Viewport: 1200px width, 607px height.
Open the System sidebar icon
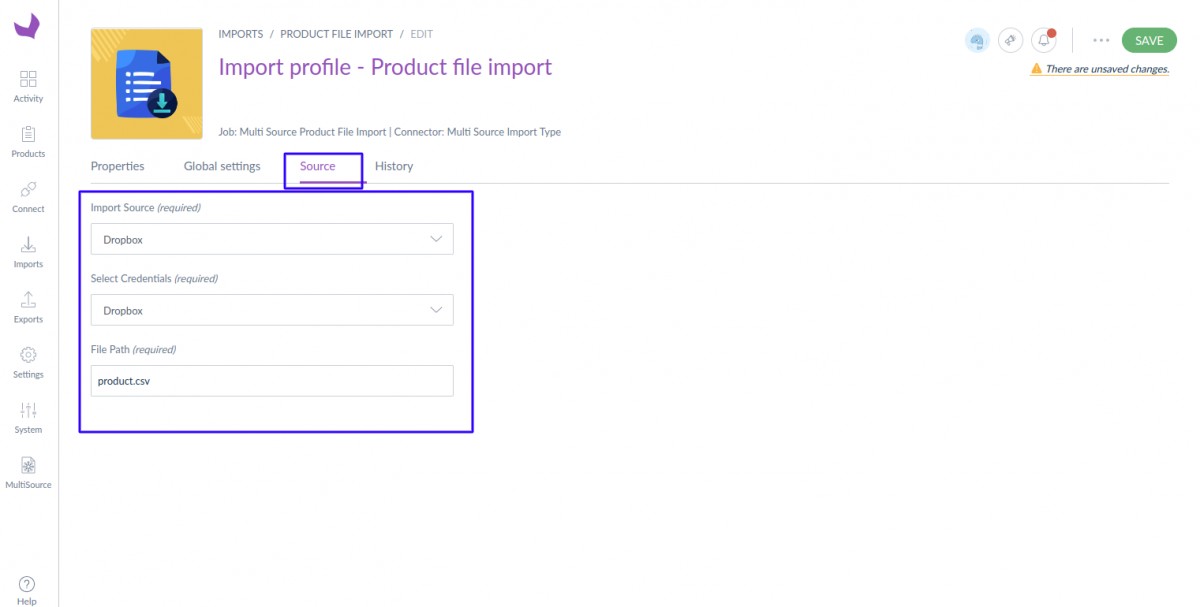pos(28,415)
